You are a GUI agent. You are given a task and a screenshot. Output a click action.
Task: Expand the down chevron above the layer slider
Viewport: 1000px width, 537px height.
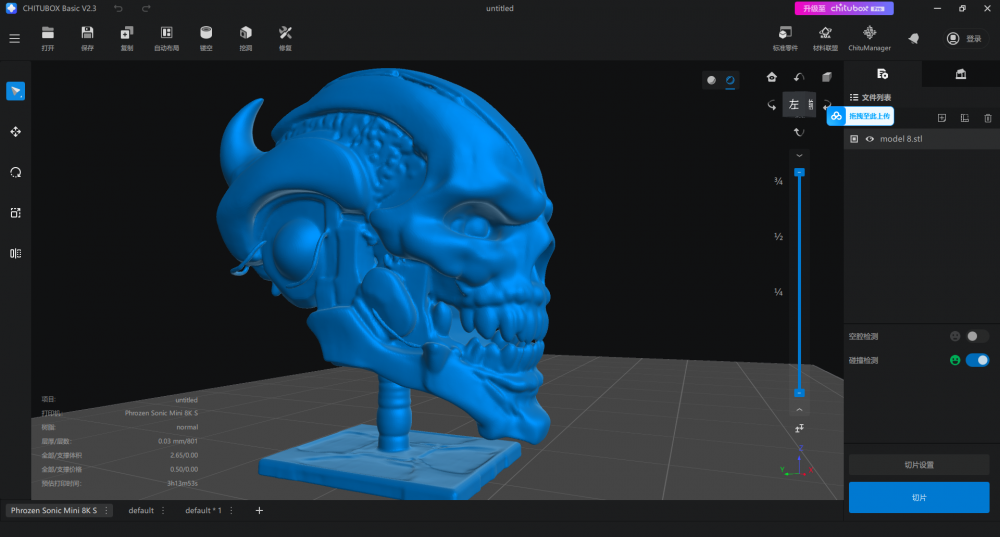point(799,156)
